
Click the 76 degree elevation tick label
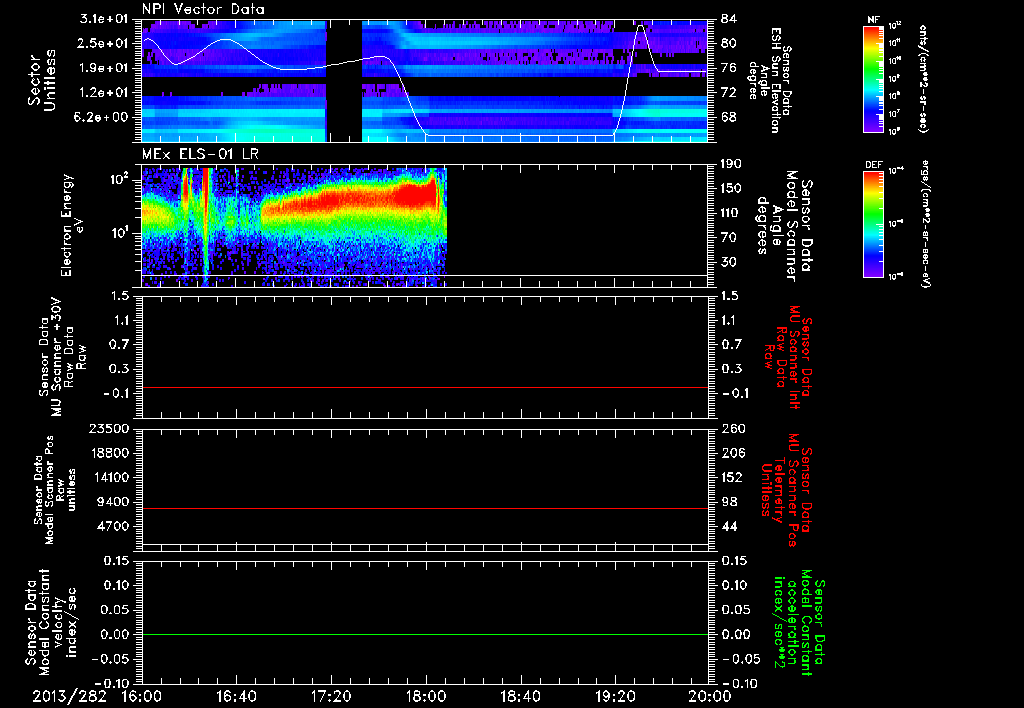pyautogui.click(x=729, y=68)
